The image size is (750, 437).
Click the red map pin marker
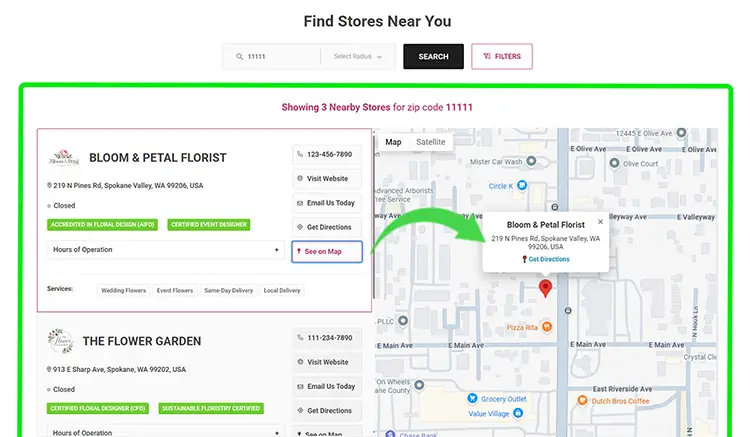[545, 288]
